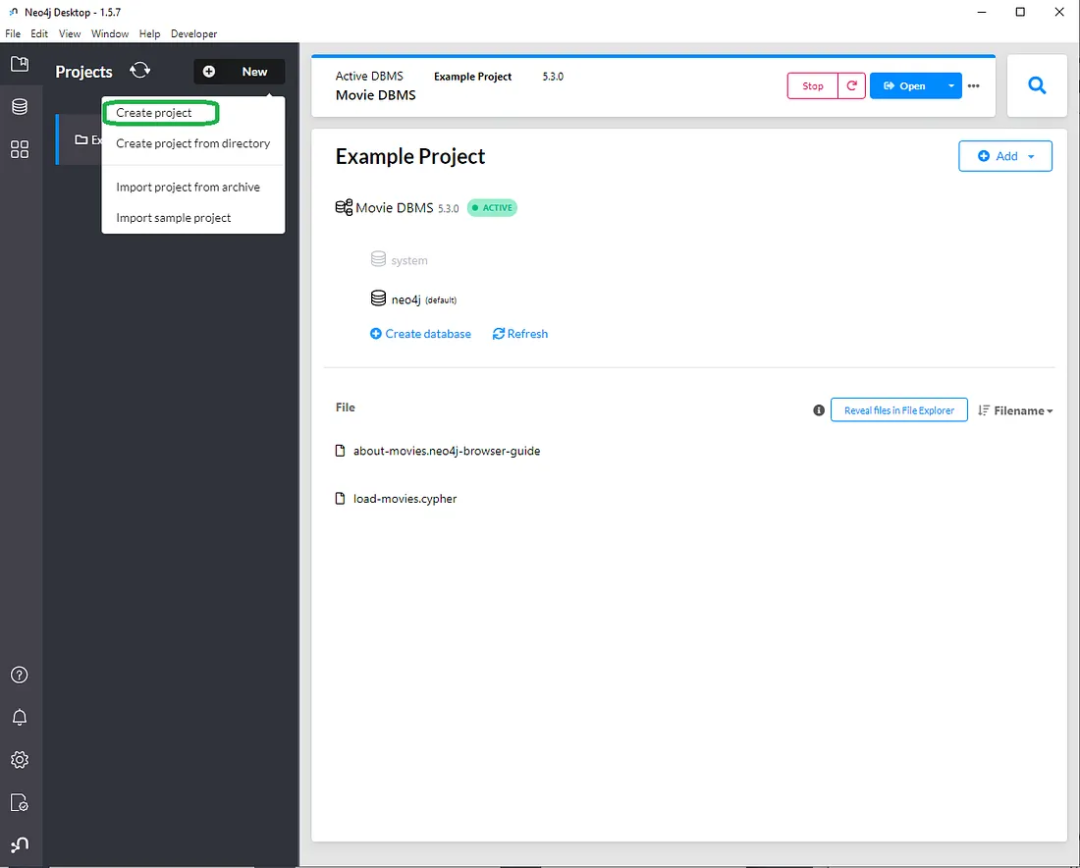Click the neo4j default database icon
This screenshot has height=868, width=1080.
point(378,298)
